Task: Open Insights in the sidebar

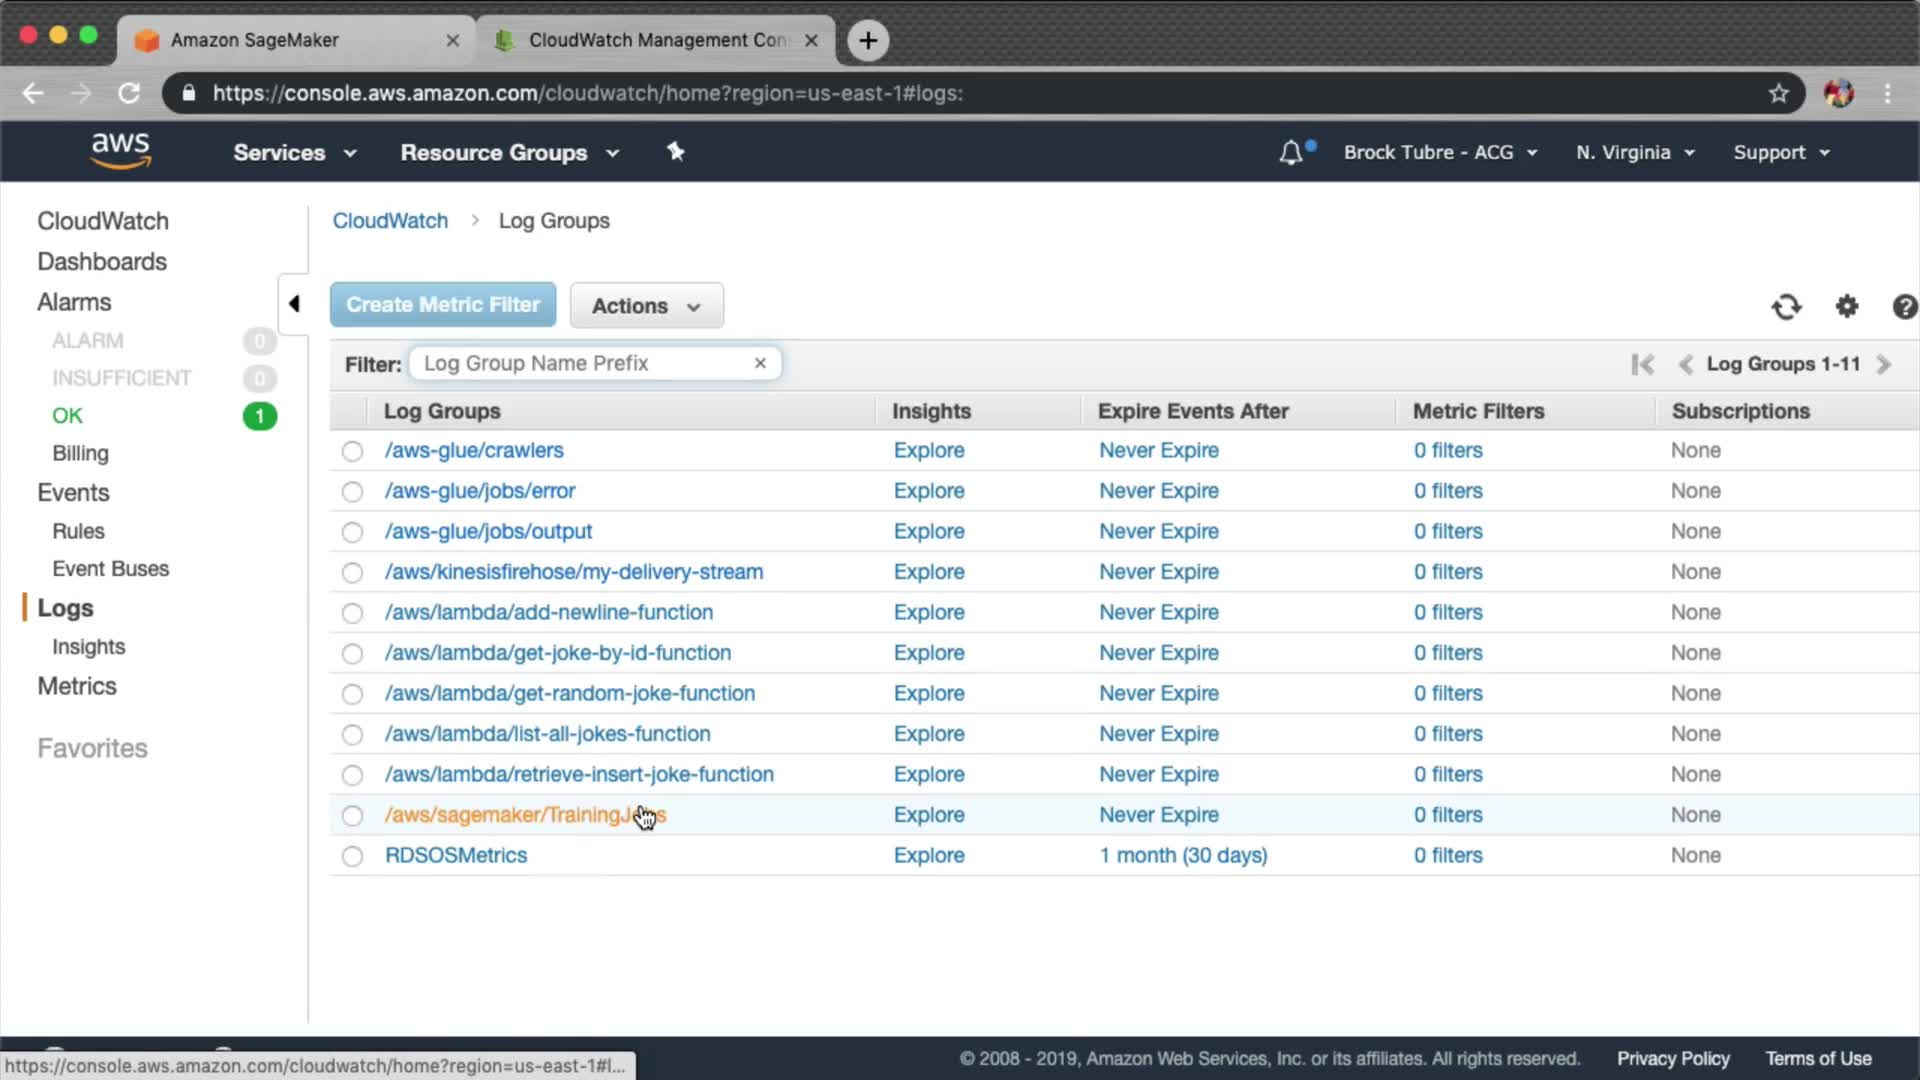Action: (88, 647)
